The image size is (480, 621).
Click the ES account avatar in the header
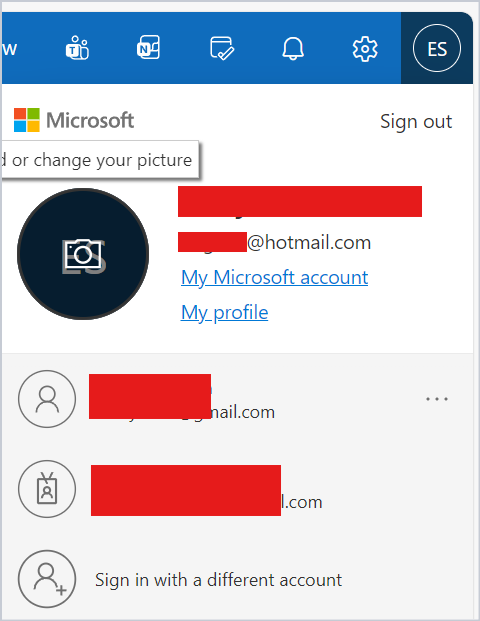point(437,48)
